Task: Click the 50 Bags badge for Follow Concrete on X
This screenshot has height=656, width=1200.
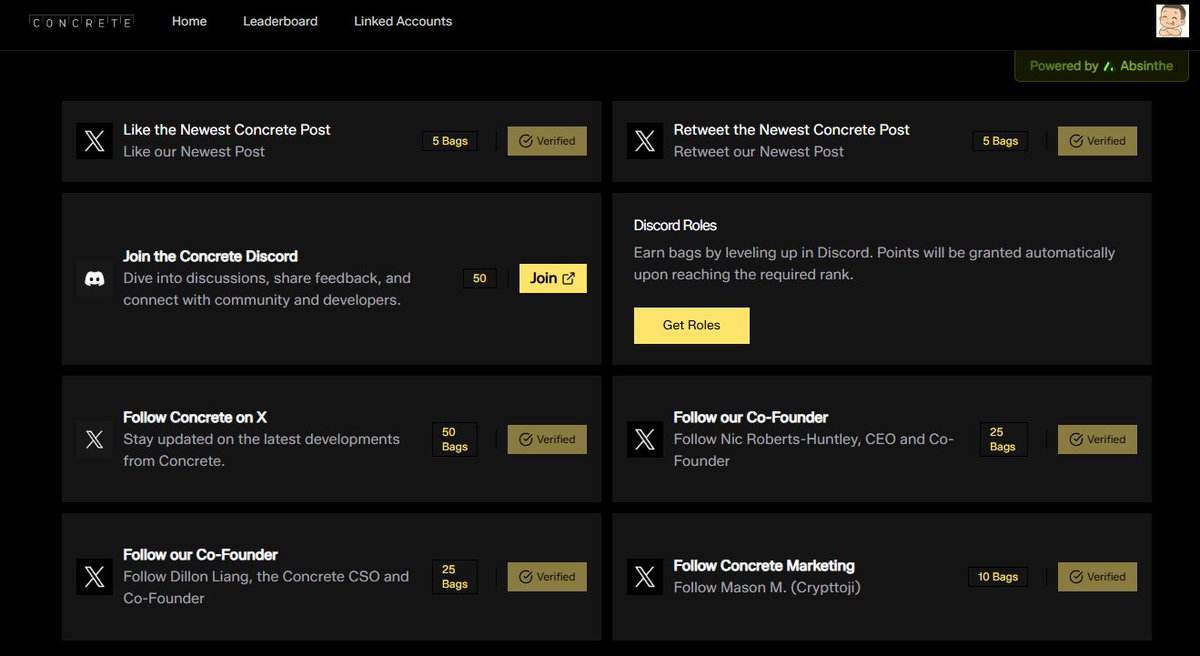Action: tap(455, 439)
